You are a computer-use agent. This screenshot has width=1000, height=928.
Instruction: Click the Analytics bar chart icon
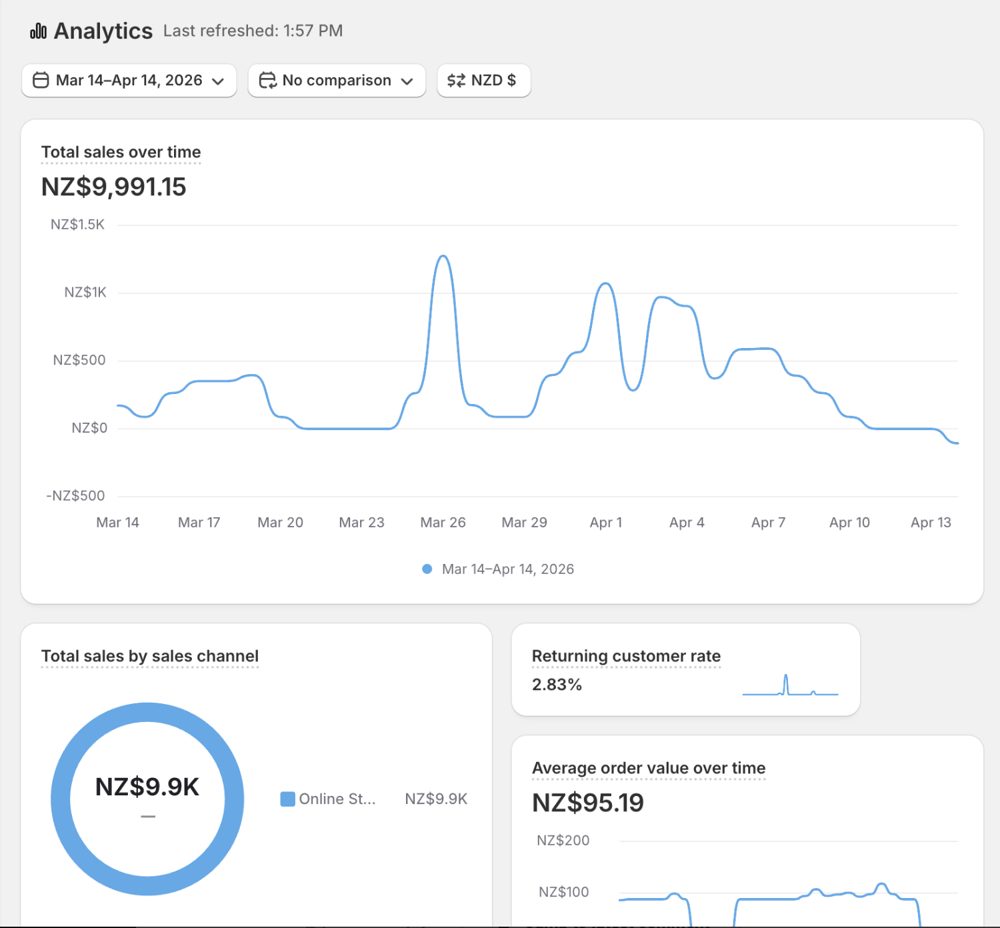(38, 31)
